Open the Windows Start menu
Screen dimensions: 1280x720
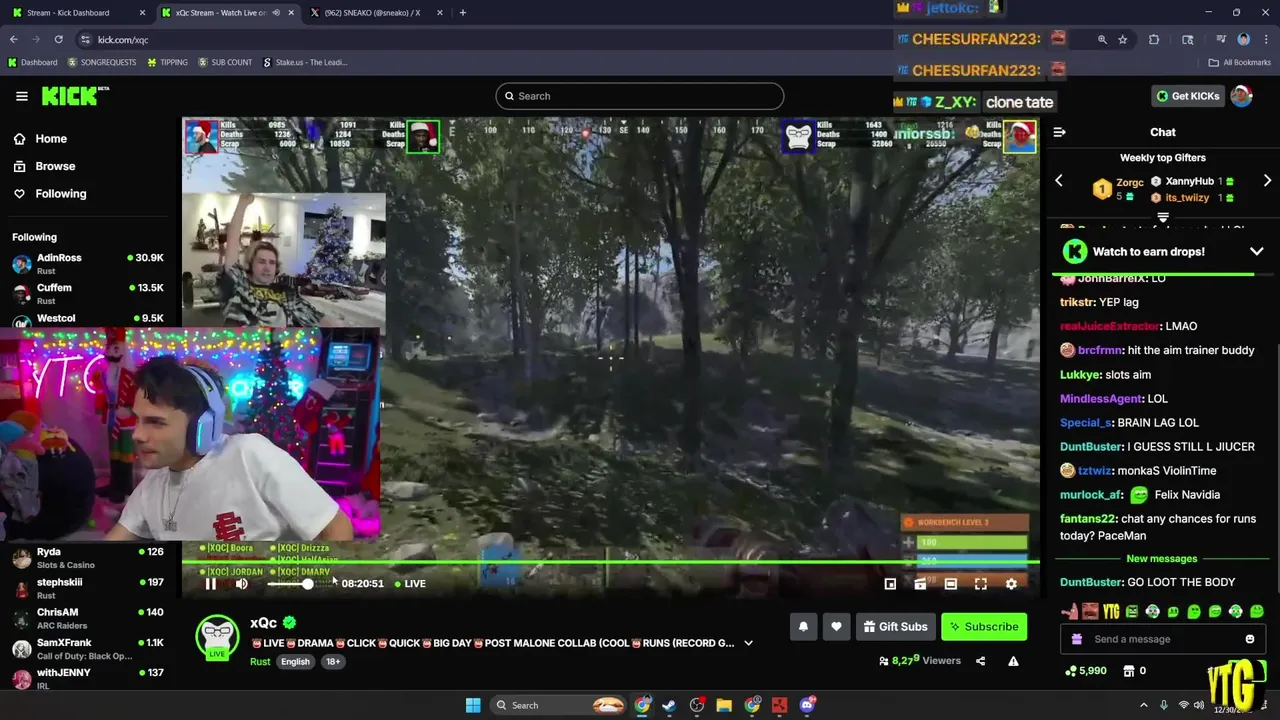tap(473, 705)
